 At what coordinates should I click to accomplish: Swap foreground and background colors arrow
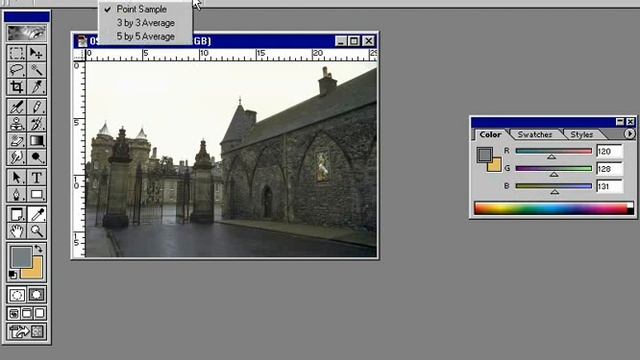click(38, 248)
